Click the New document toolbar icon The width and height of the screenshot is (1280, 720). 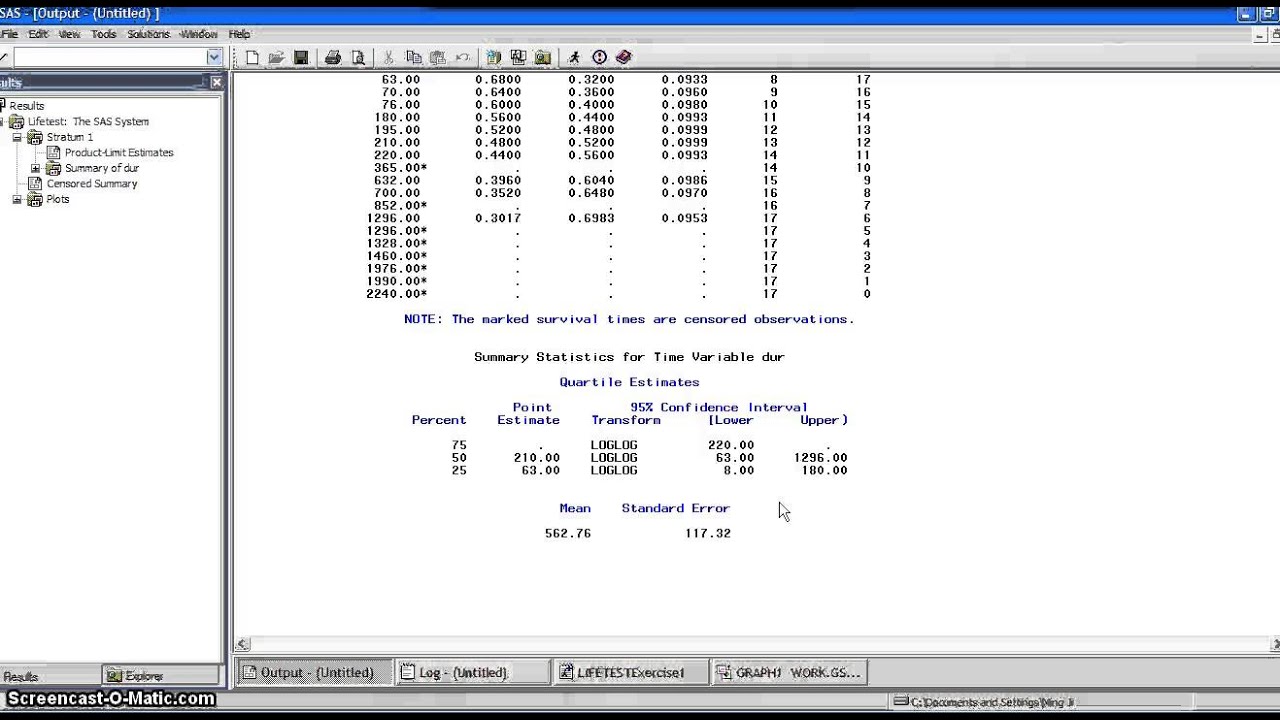tap(252, 58)
